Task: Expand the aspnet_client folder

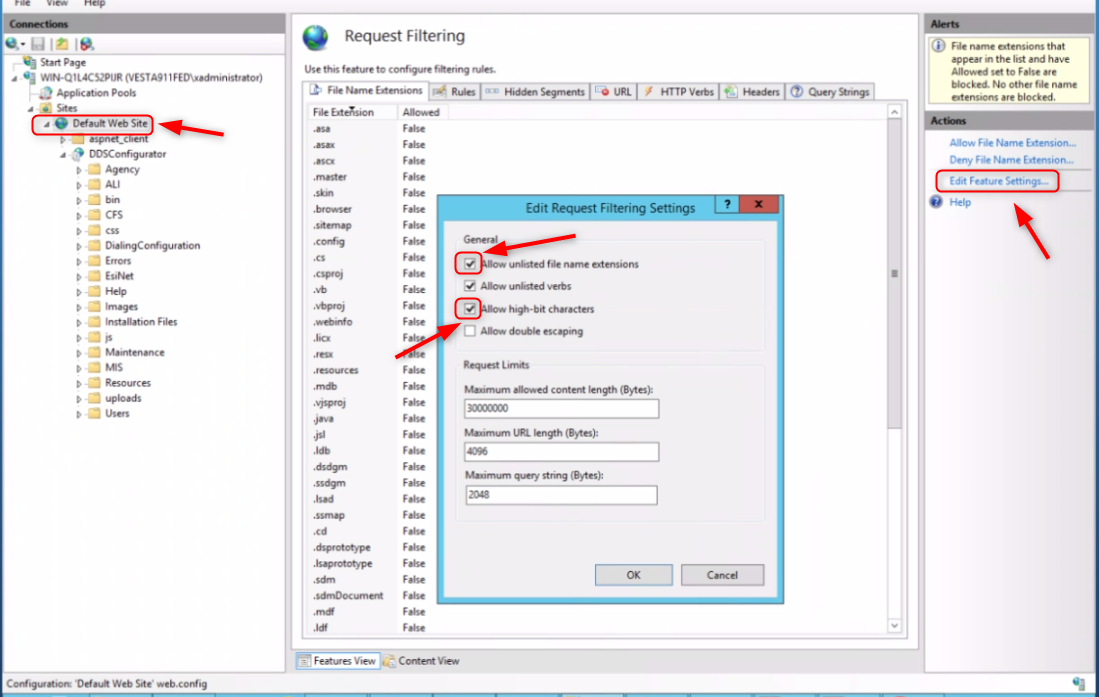Action: pyautogui.click(x=62, y=140)
